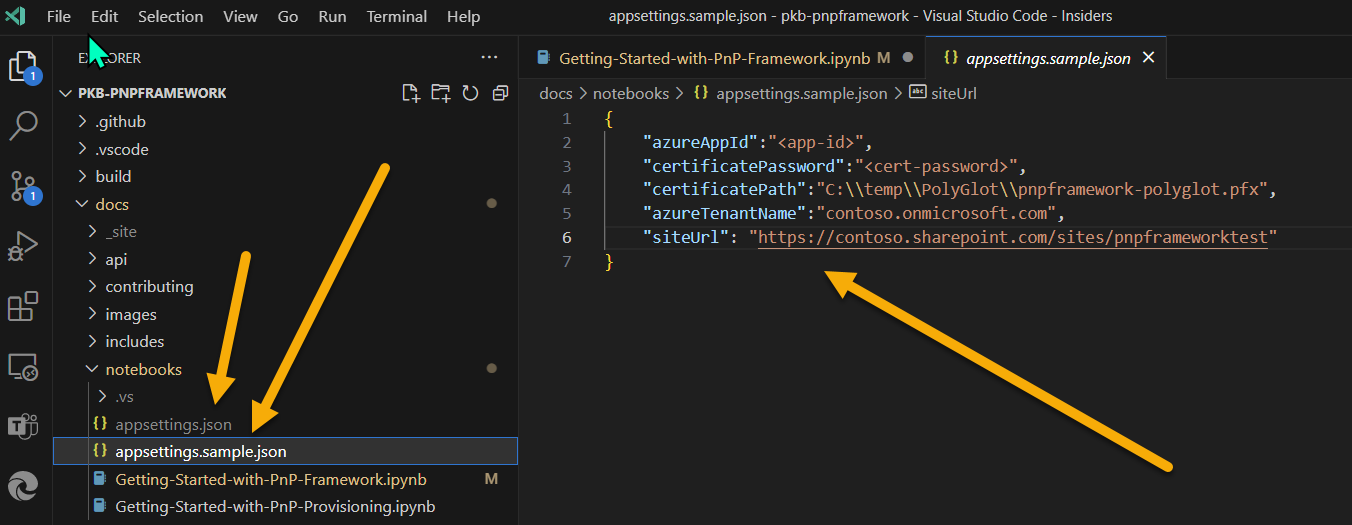Screen dimensions: 1352x525
Task: Collapse all folders in Explorer
Action: pos(500,93)
